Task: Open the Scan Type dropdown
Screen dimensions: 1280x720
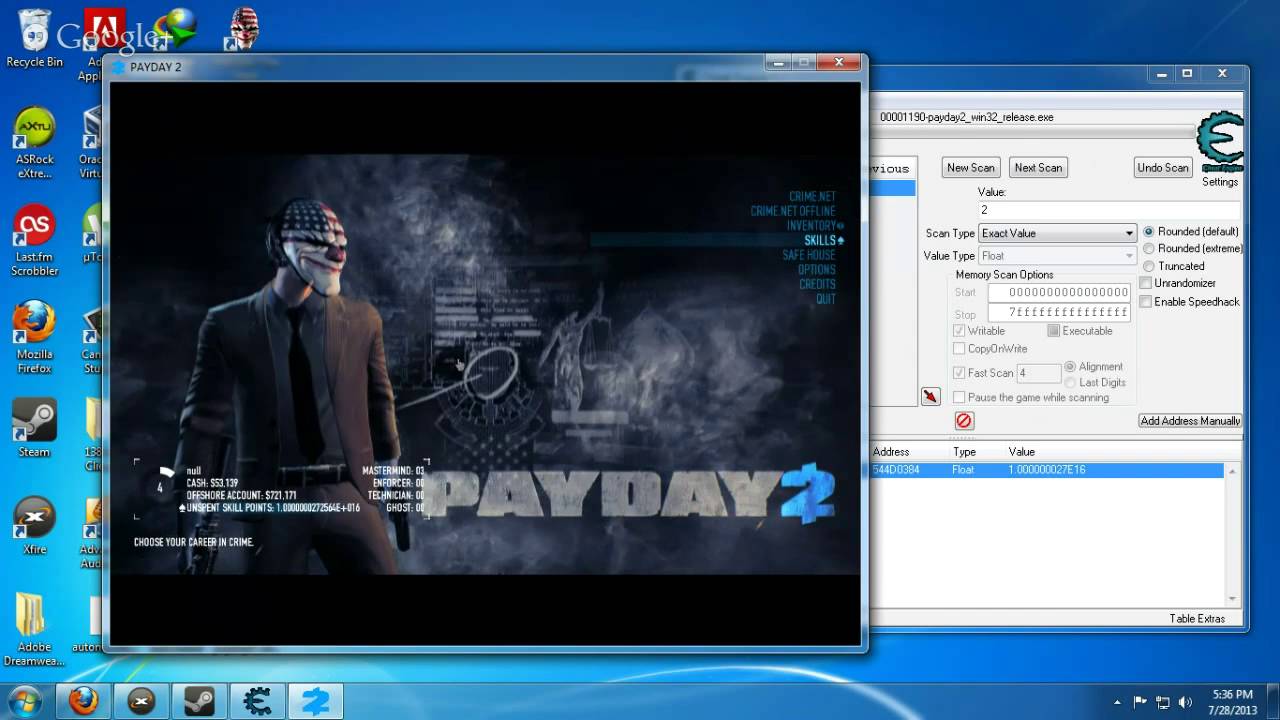Action: click(1057, 233)
